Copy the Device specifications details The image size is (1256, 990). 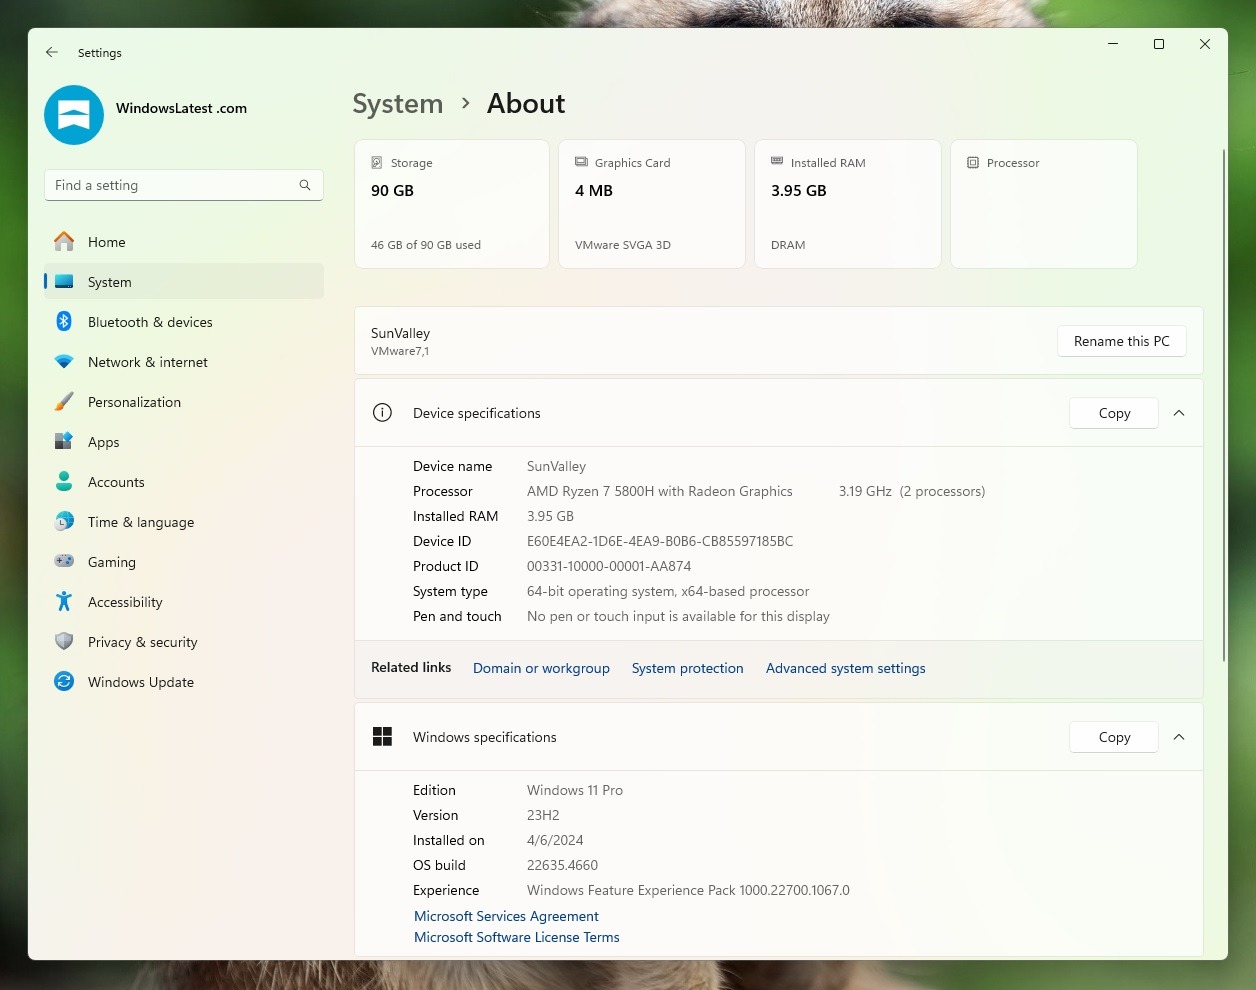pos(1113,413)
